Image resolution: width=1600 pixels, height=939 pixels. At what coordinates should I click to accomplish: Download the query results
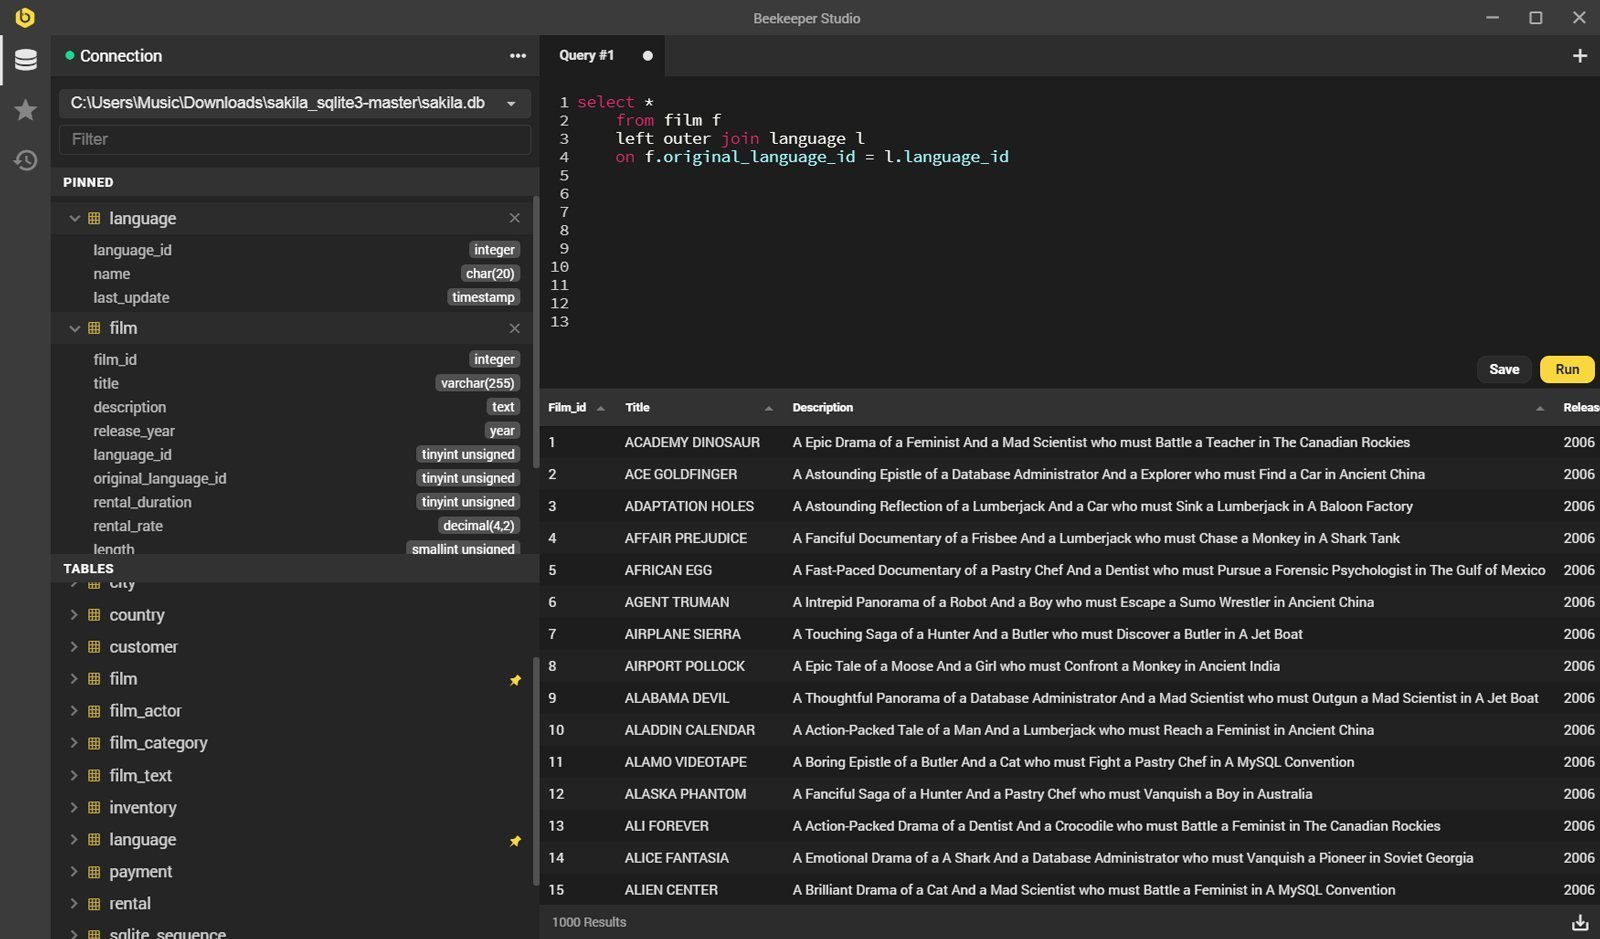(x=1580, y=922)
